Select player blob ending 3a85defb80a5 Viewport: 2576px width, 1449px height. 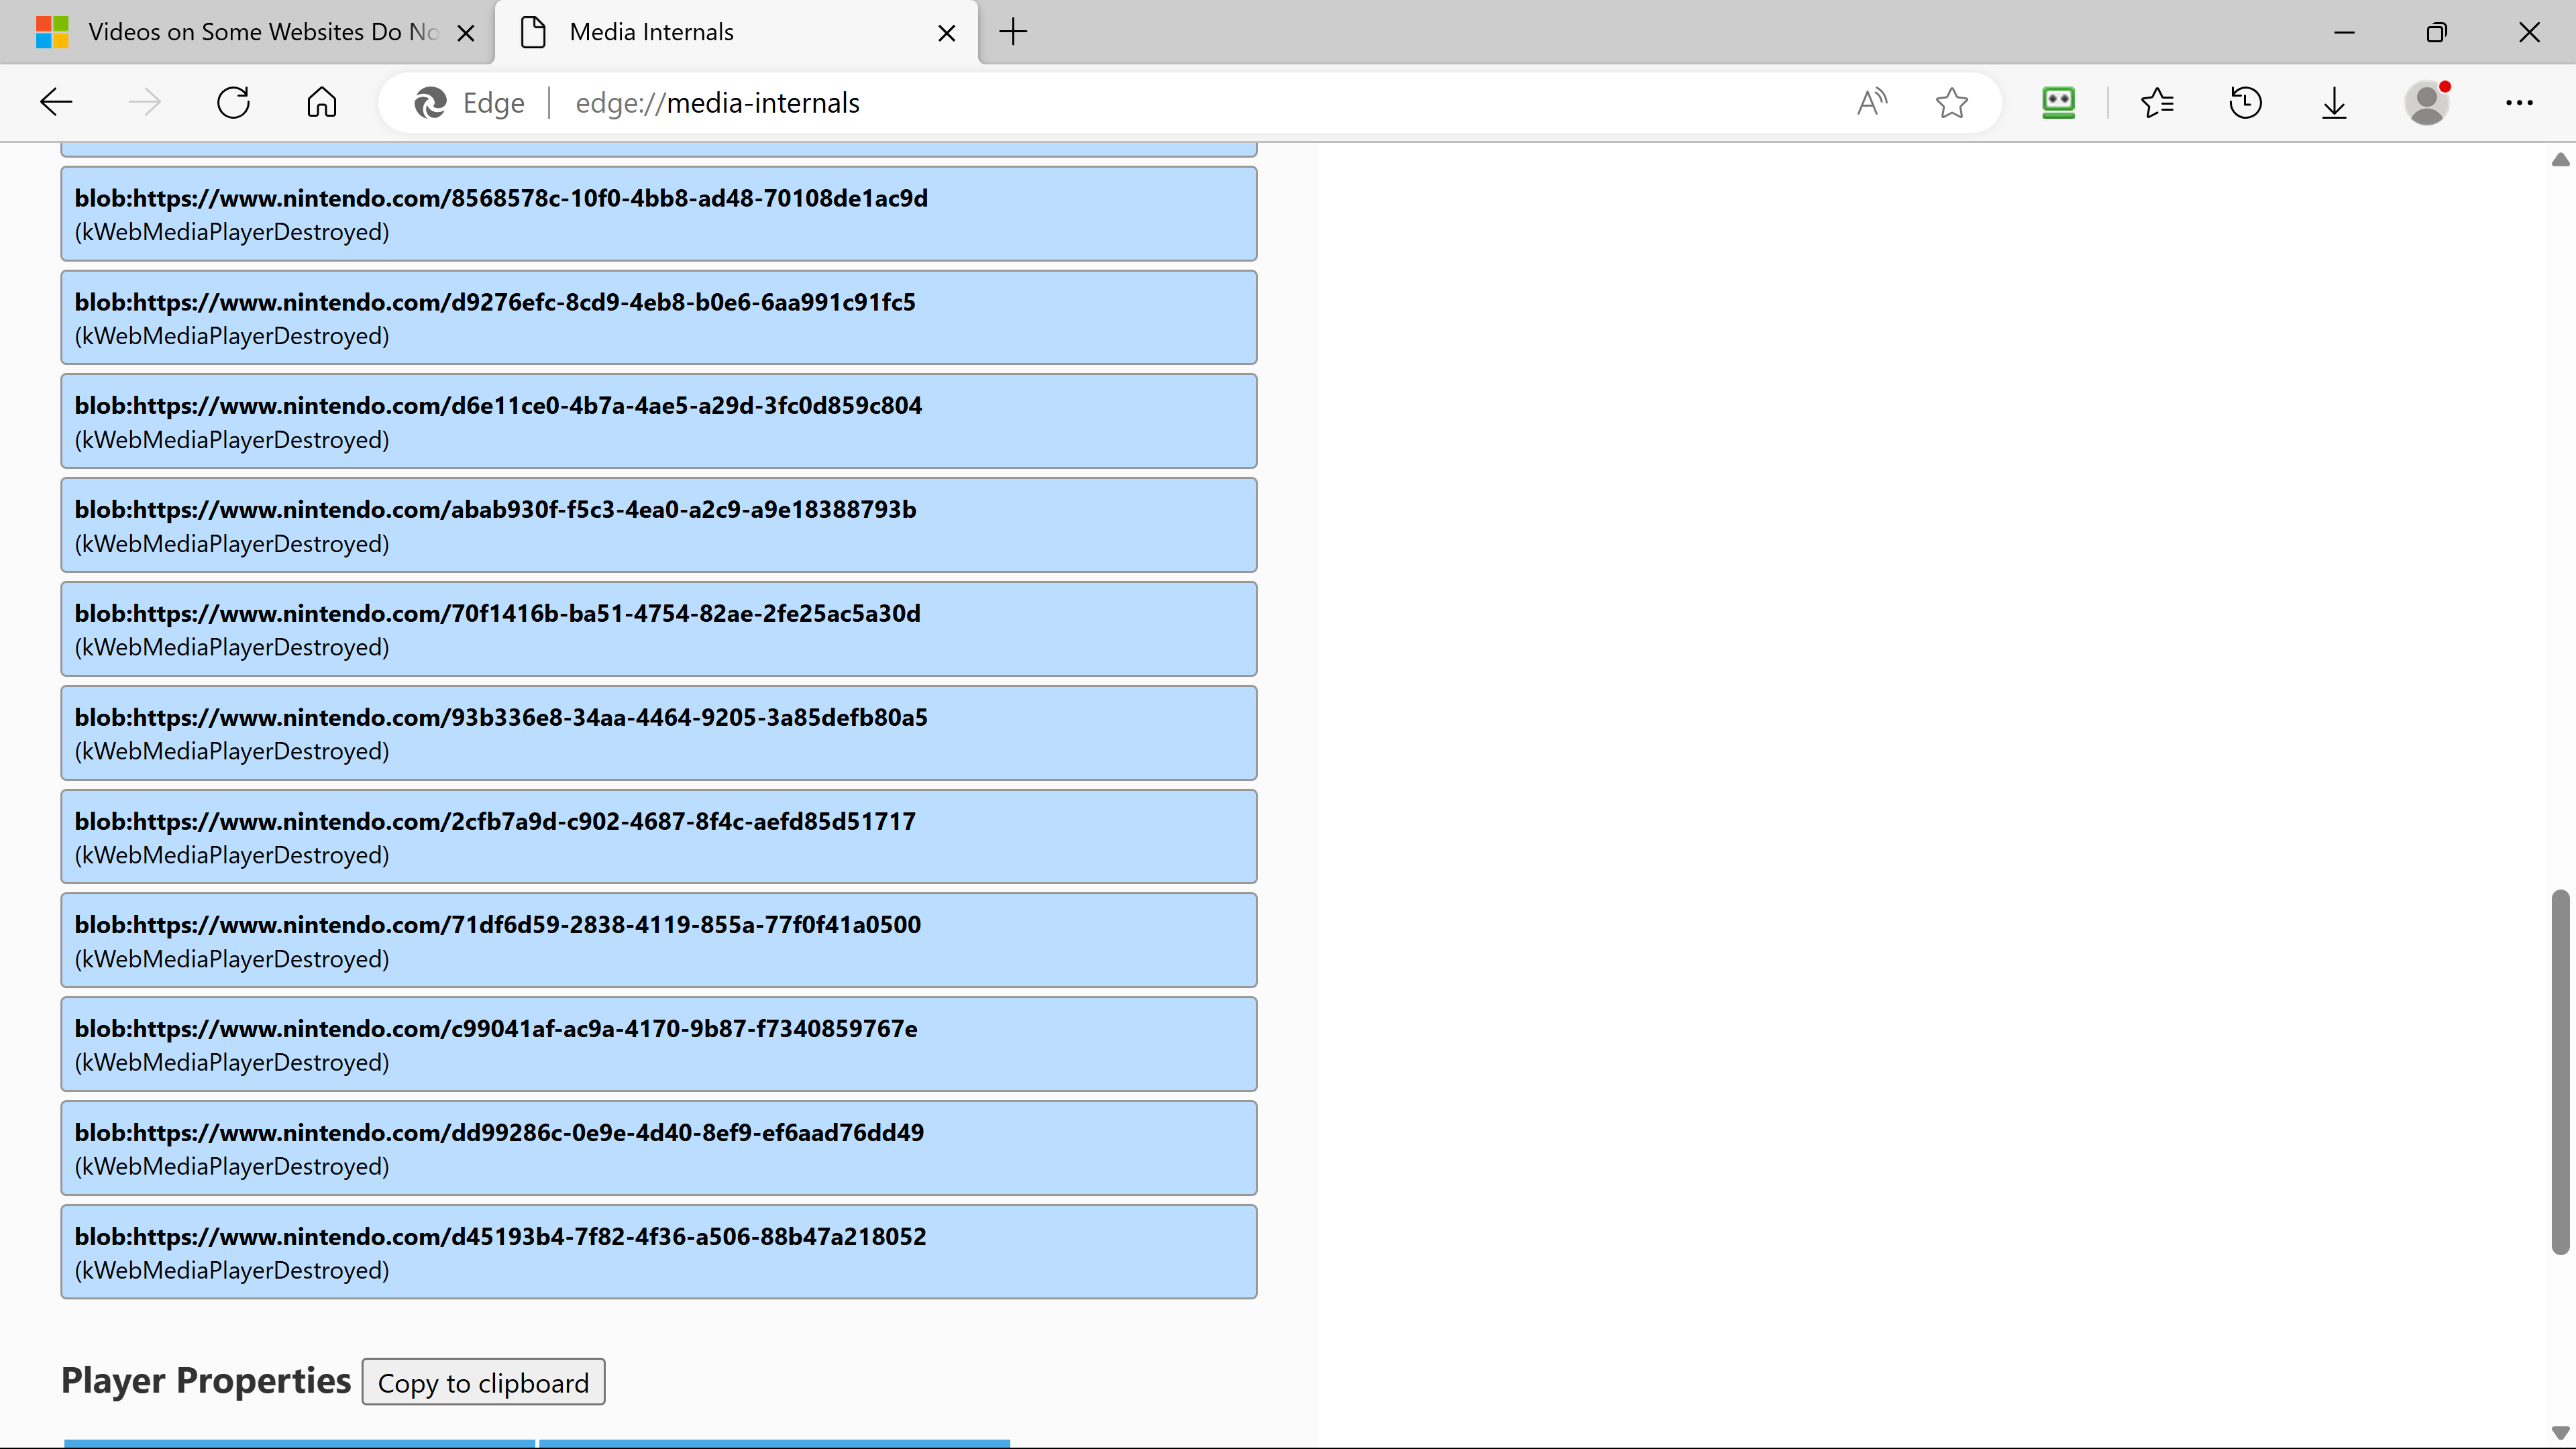coord(658,733)
